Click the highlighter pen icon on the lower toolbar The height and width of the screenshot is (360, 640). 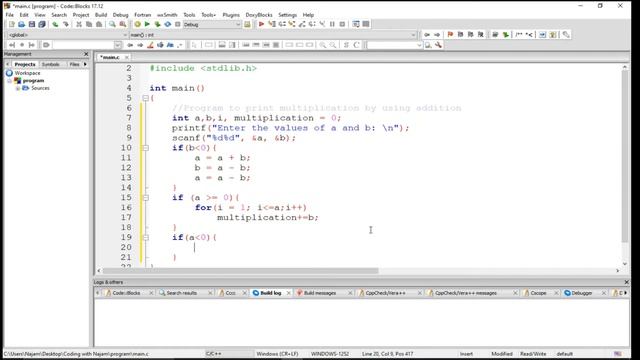tap(150, 45)
